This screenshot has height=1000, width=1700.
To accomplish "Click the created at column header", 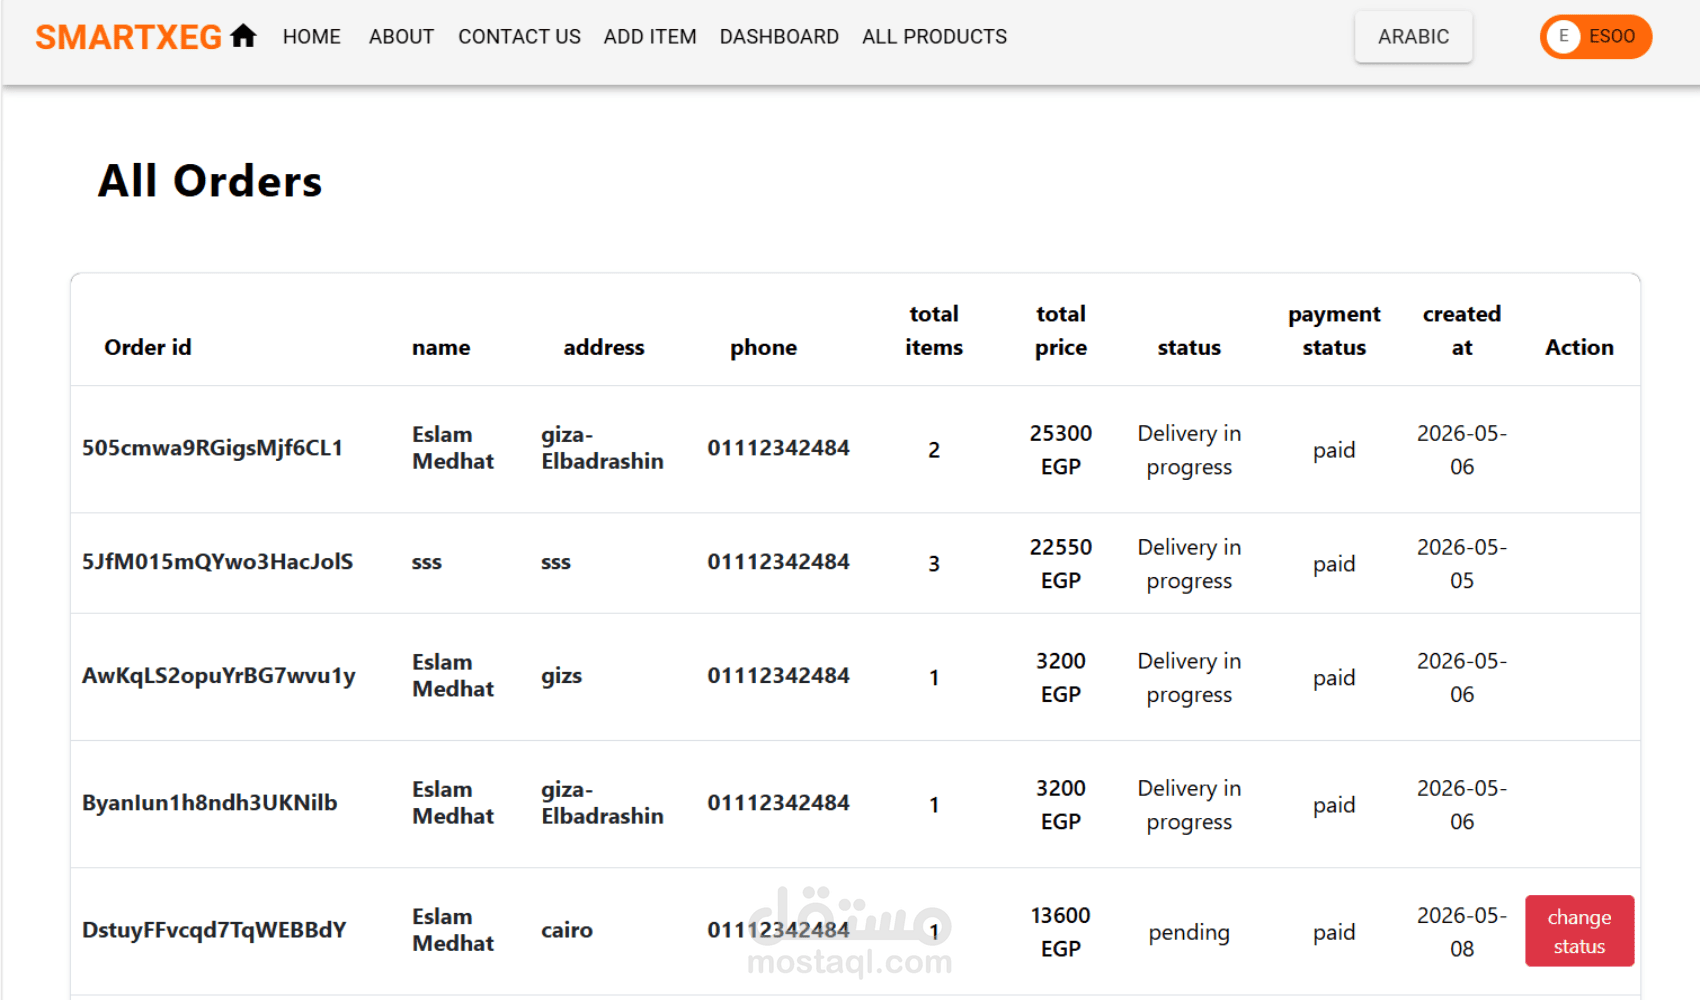I will tap(1462, 330).
